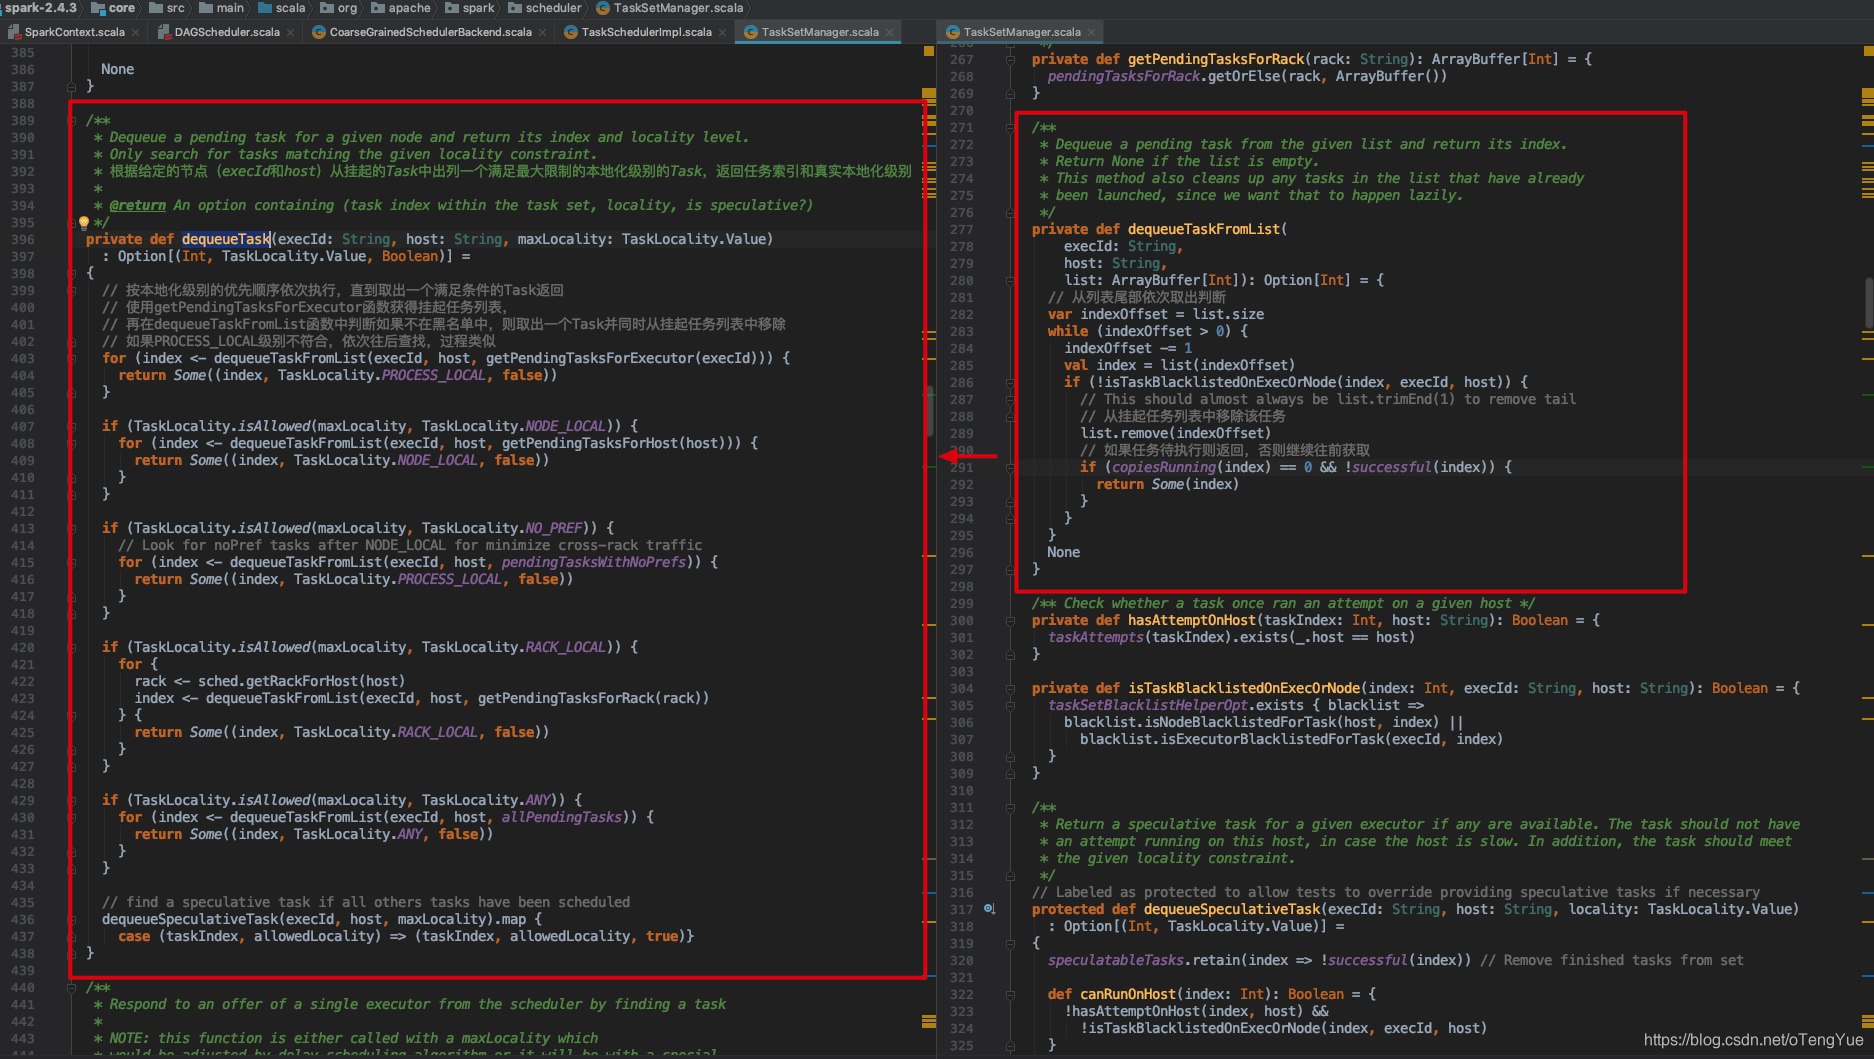Click the main folder icon in breadcrumbs
This screenshot has height=1059, width=1874.
coord(206,8)
